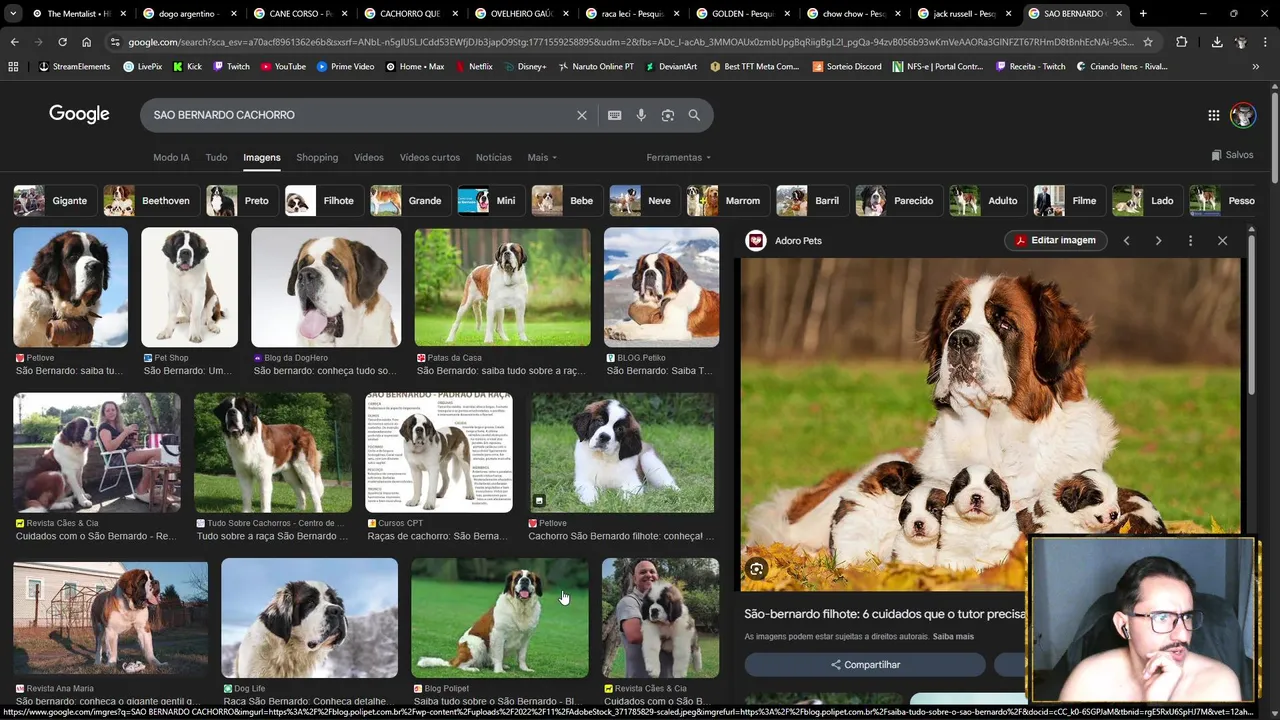Submit the search with the magnifier icon
1280x720 pixels.
694,115
